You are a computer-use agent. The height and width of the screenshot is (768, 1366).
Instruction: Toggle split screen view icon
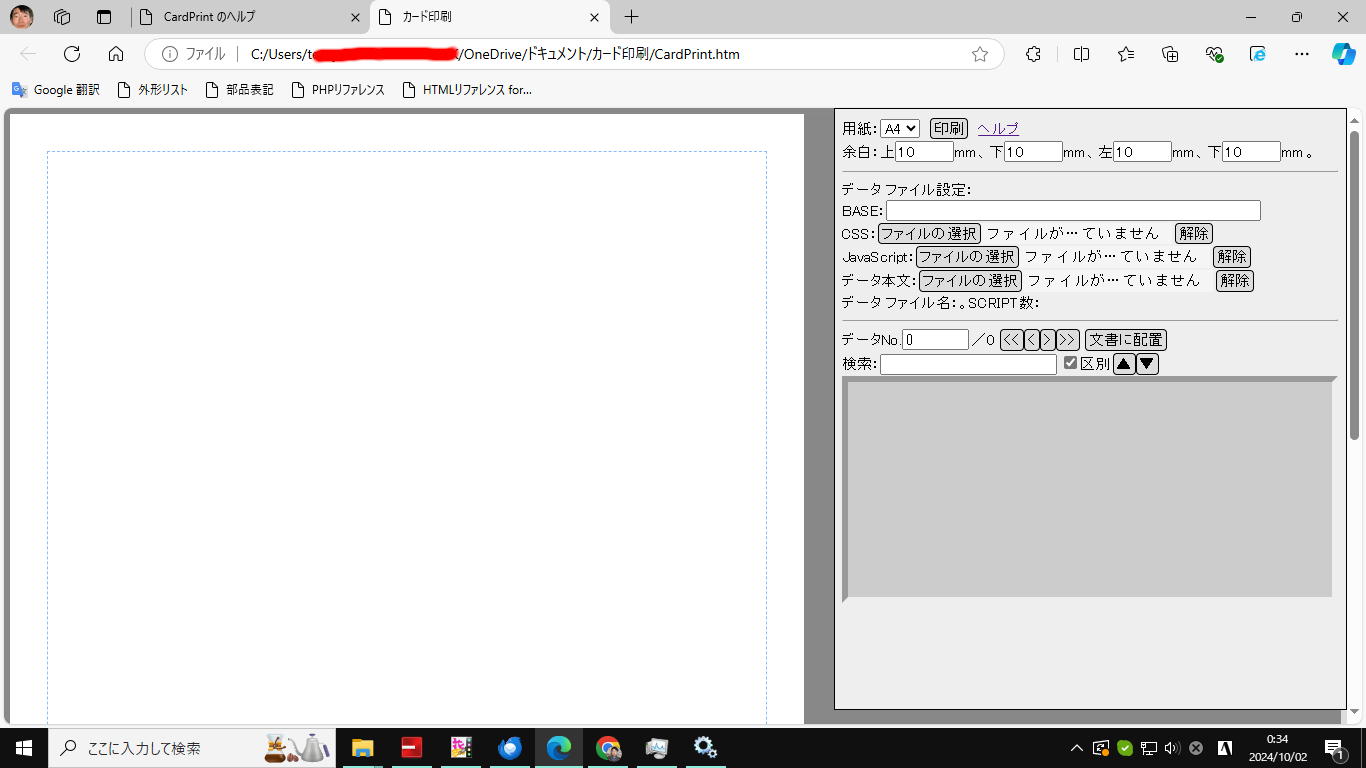[1081, 54]
